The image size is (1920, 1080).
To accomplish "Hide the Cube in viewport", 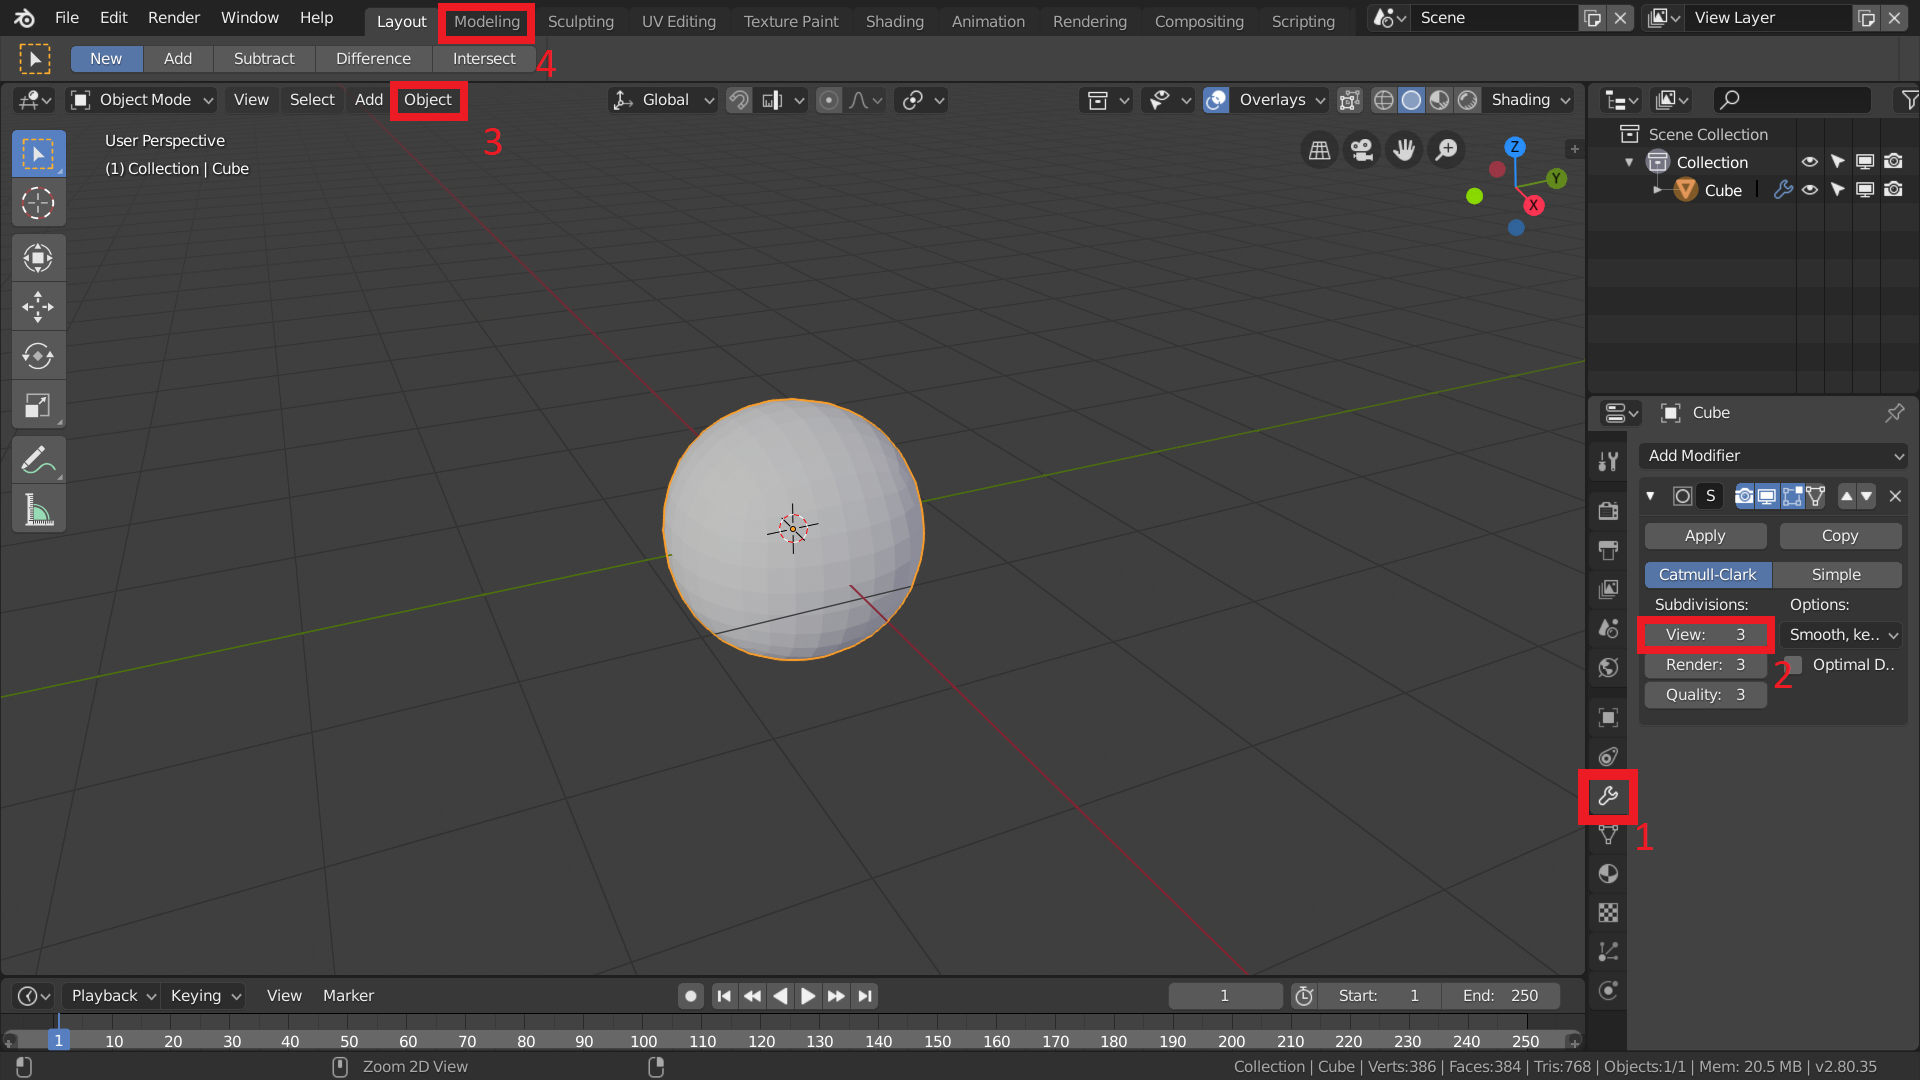I will [1810, 190].
